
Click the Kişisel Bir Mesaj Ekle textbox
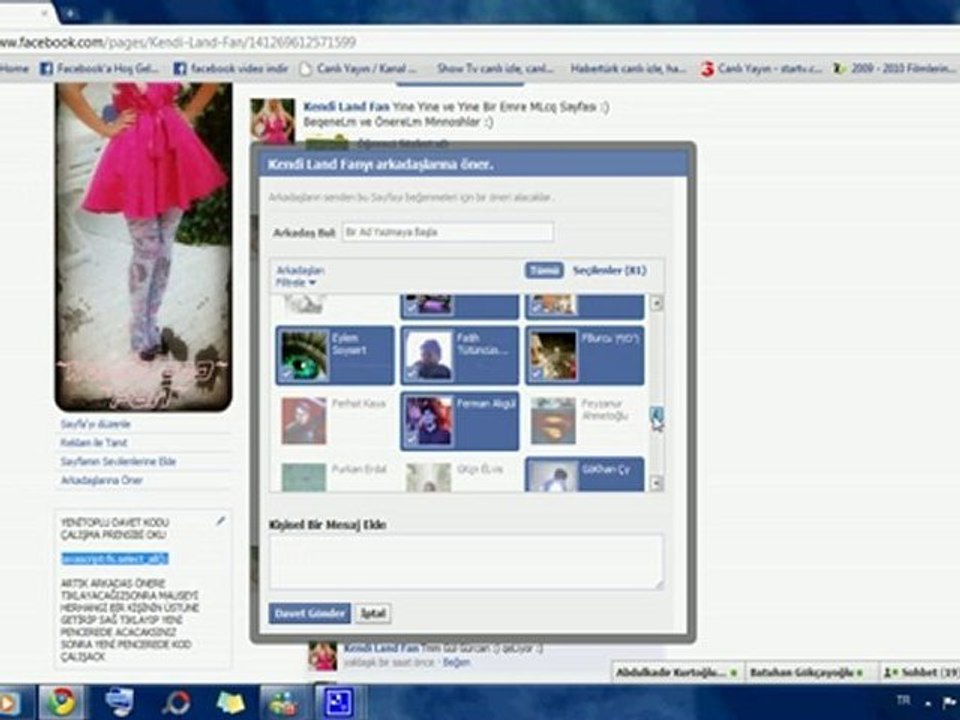click(x=466, y=562)
